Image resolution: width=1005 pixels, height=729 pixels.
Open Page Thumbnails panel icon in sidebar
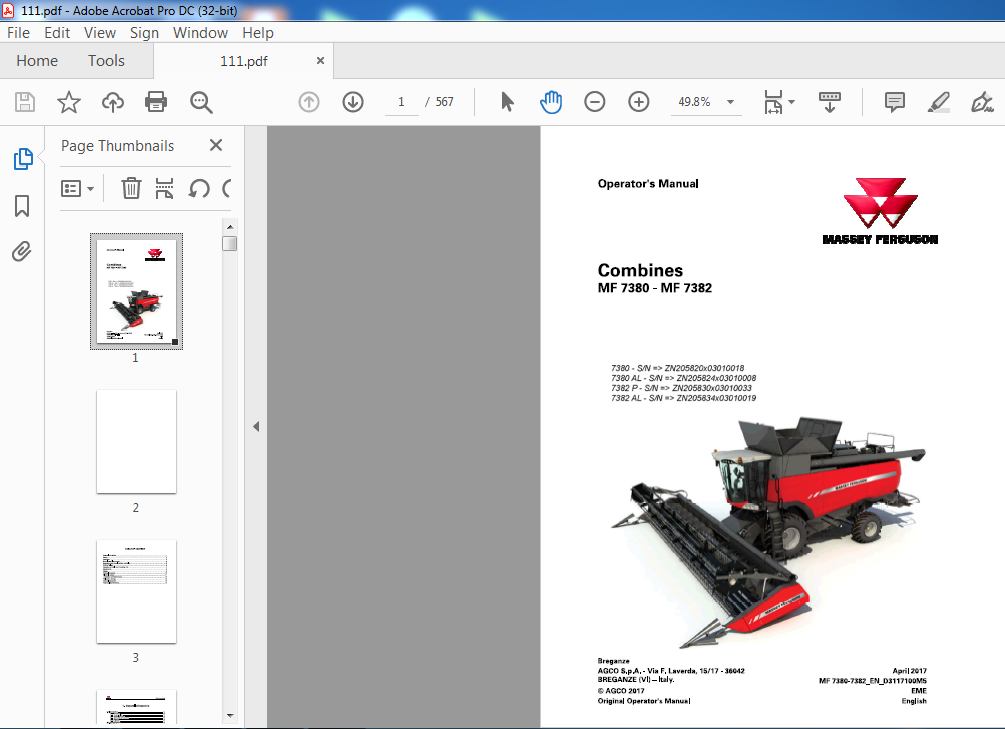[23, 158]
